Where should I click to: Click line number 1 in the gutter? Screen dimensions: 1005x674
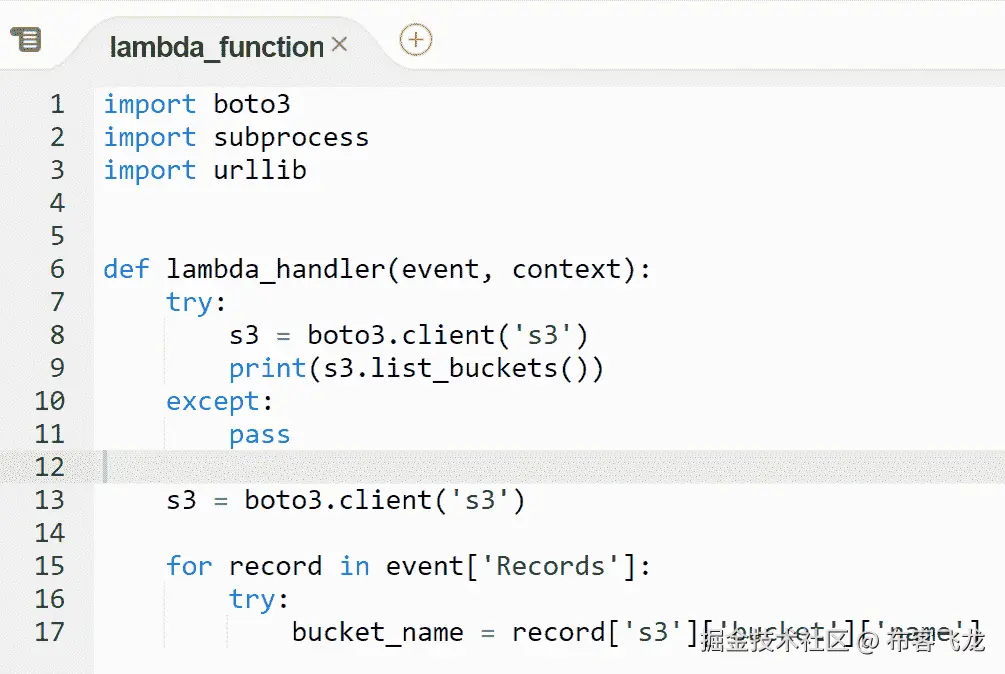pyautogui.click(x=56, y=105)
